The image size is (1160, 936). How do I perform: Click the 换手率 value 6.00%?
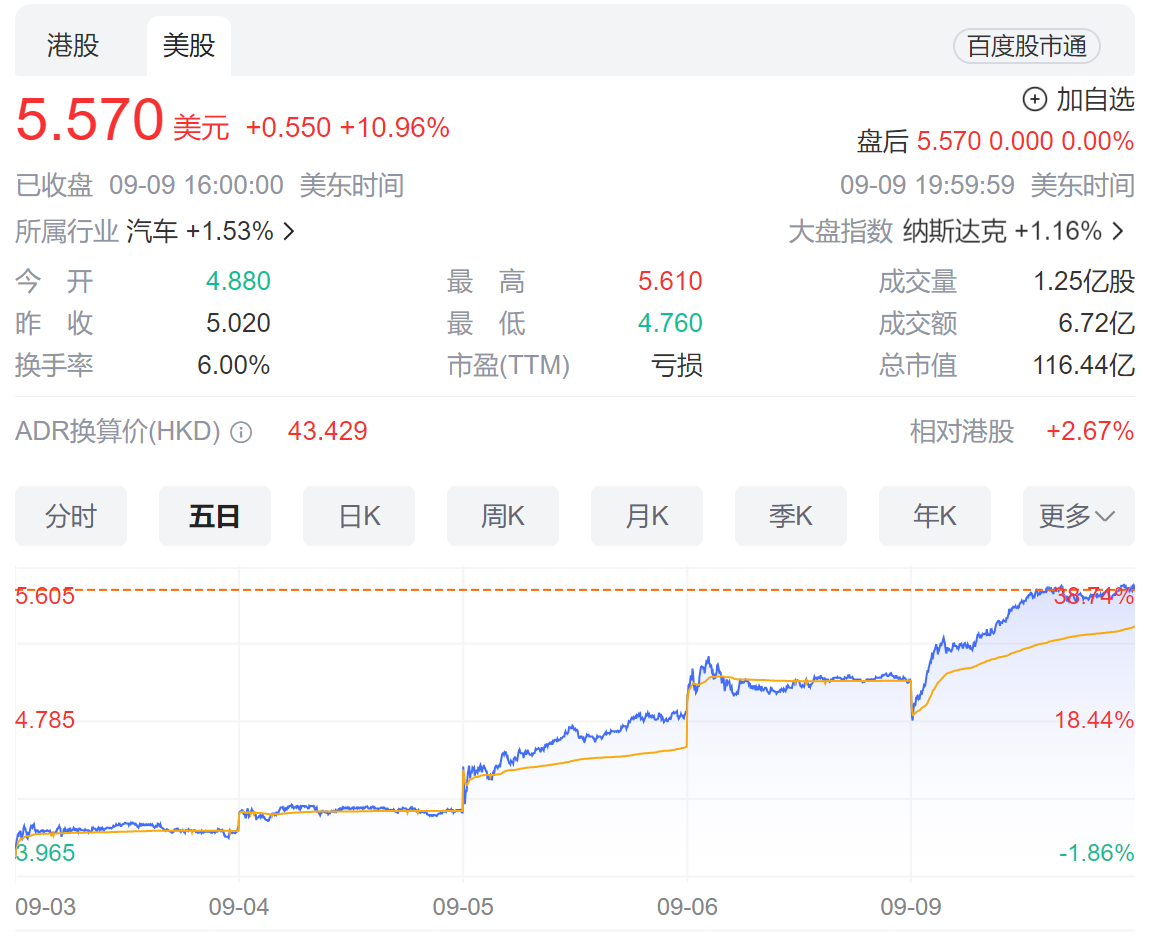point(234,366)
